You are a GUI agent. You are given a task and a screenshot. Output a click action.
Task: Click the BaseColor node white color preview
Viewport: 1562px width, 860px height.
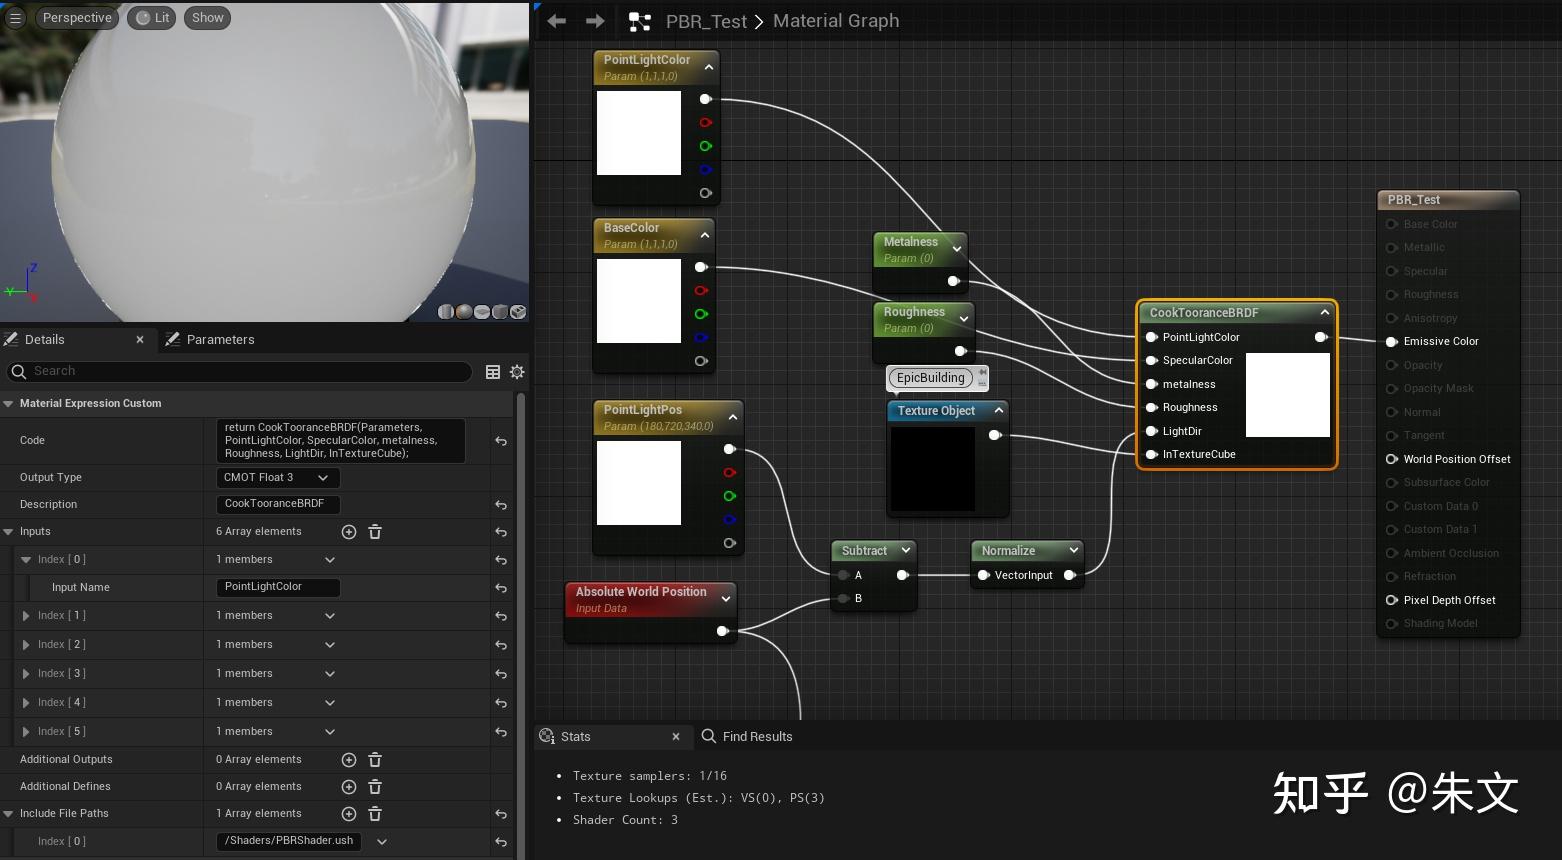(638, 301)
